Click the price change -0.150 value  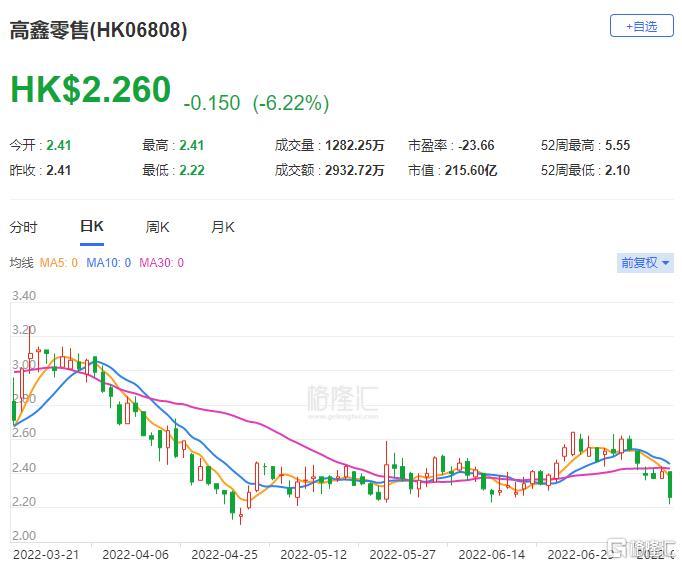[x=212, y=104]
